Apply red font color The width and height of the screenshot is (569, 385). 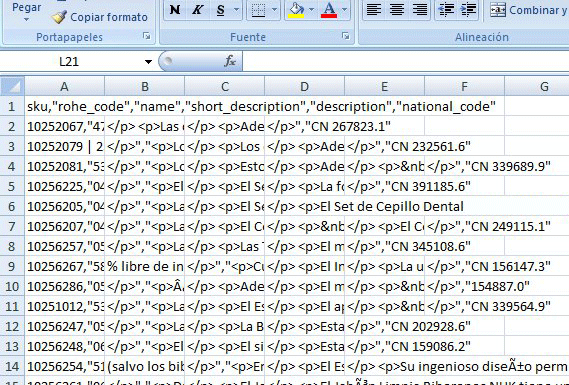tap(329, 10)
